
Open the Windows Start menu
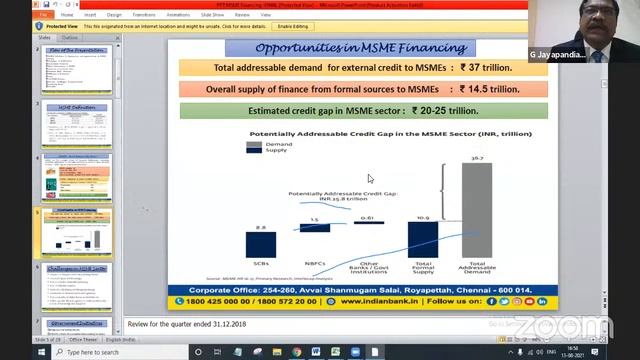tap(42, 352)
